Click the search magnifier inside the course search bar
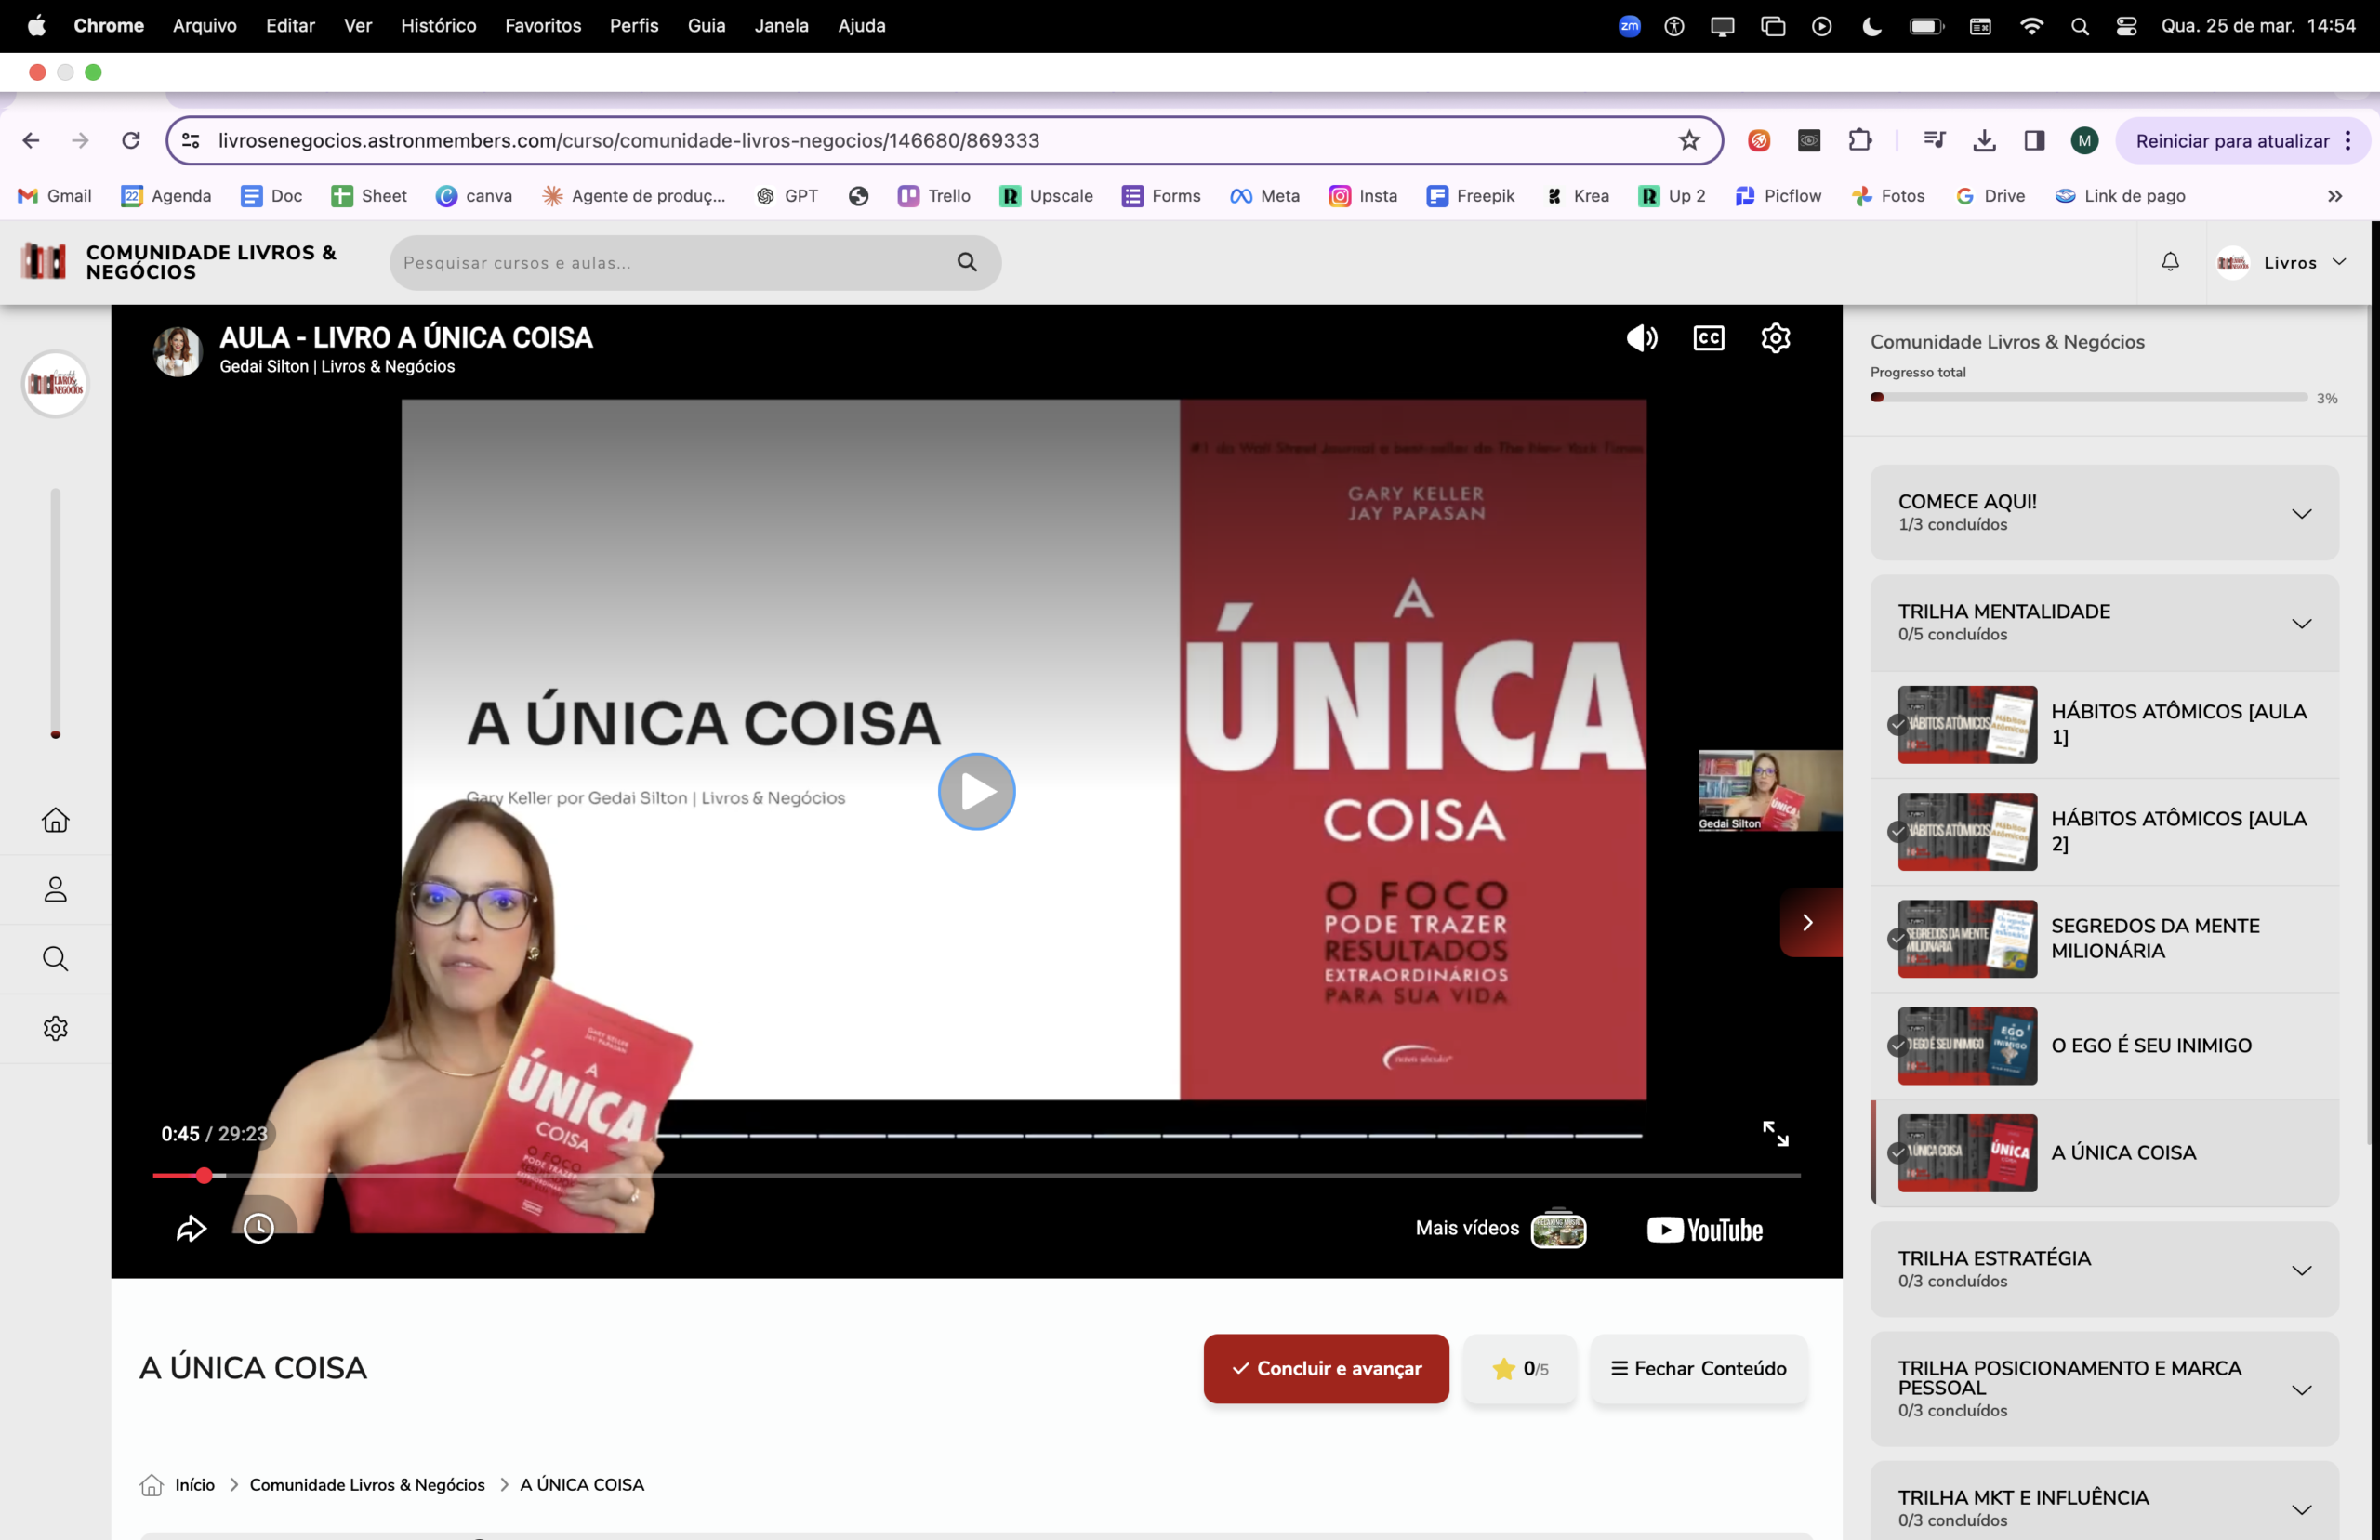This screenshot has height=1540, width=2380. click(966, 262)
